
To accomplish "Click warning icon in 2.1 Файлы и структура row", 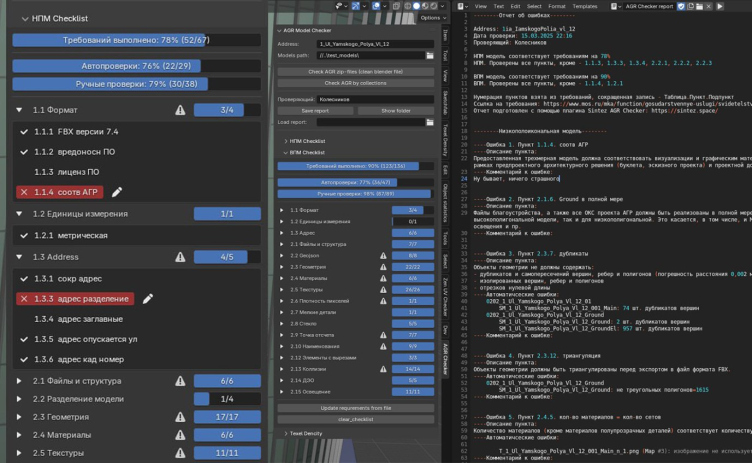I will pos(180,381).
